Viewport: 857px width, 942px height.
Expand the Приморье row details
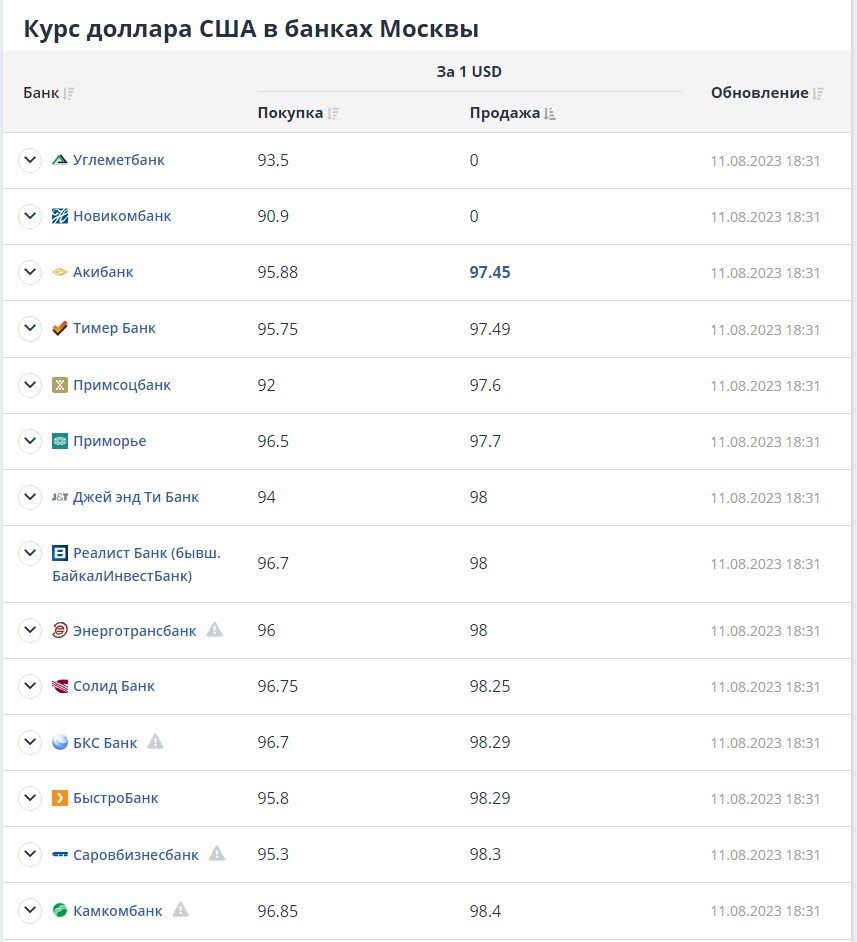pyautogui.click(x=30, y=441)
